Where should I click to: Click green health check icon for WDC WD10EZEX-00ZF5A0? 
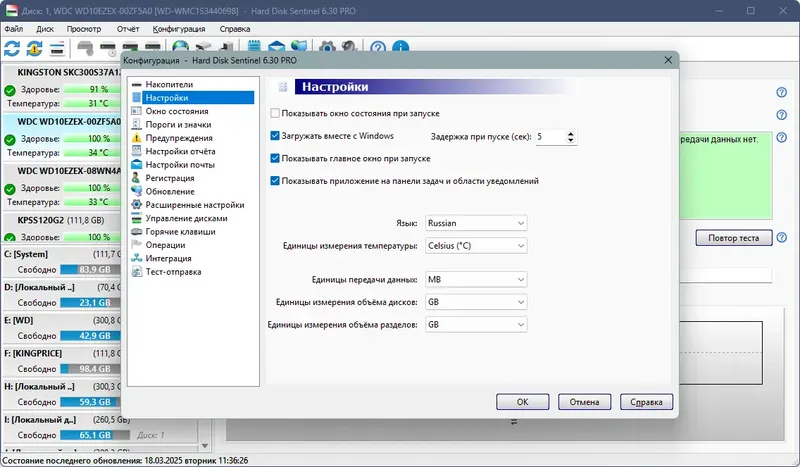tap(10, 140)
